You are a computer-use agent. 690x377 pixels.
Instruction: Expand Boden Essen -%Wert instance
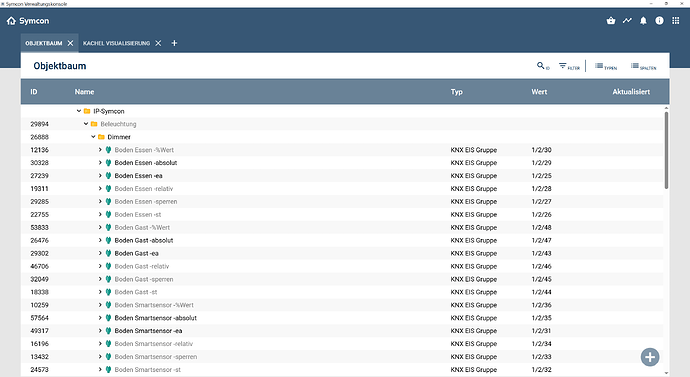pyautogui.click(x=100, y=150)
